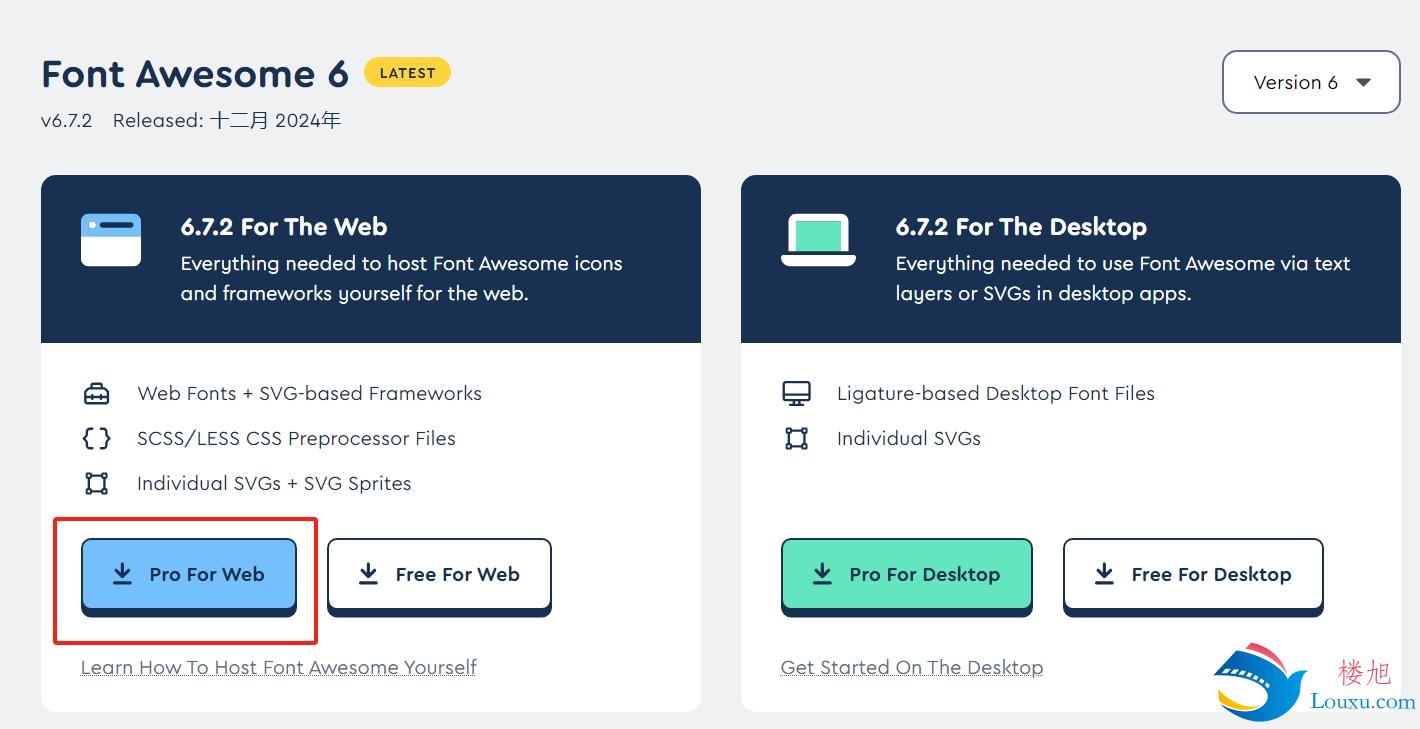Click the bounding box icon beside Individual SVGs
Image resolution: width=1420 pixels, height=729 pixels.
point(796,438)
